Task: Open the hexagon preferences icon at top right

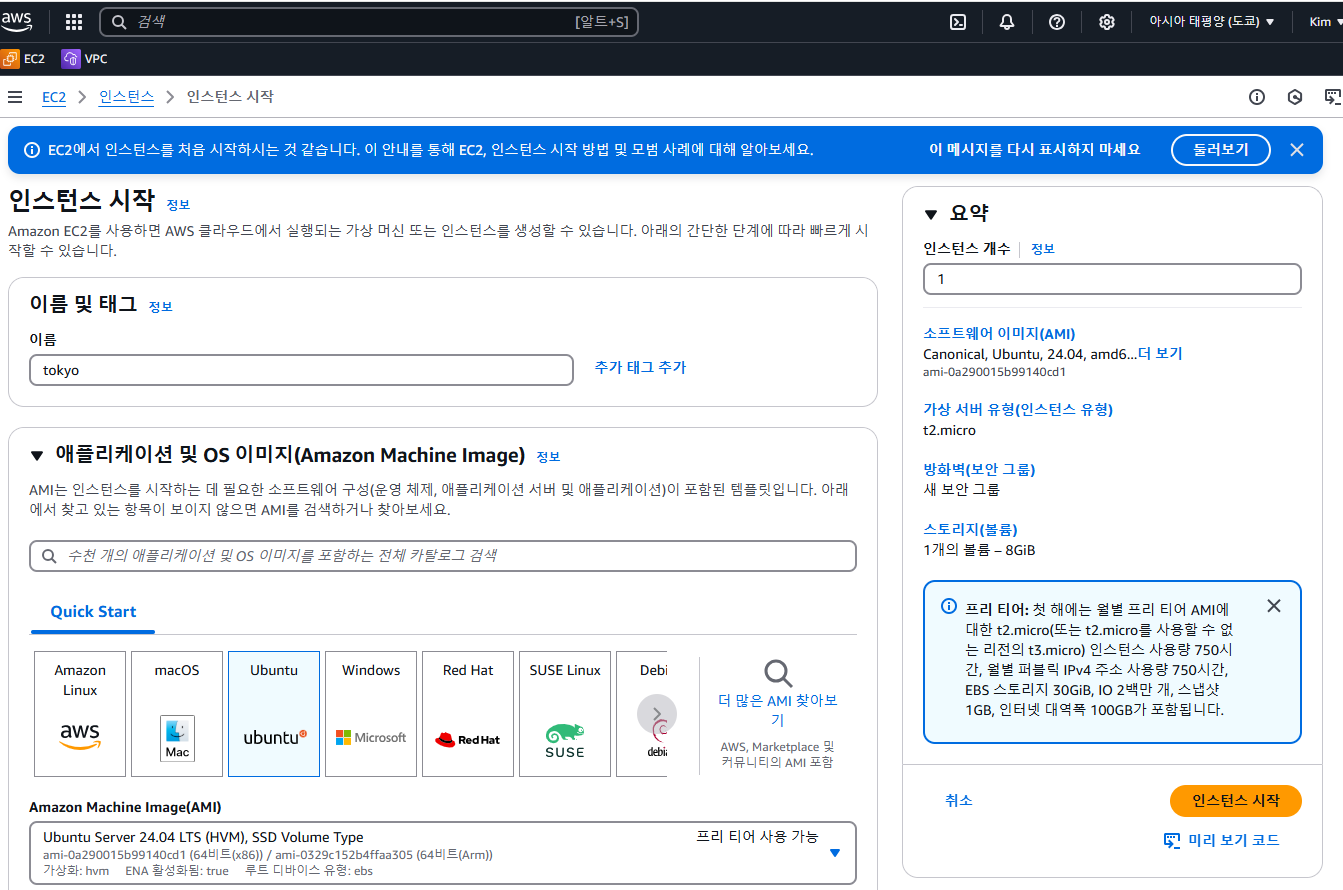Action: coord(1295,97)
